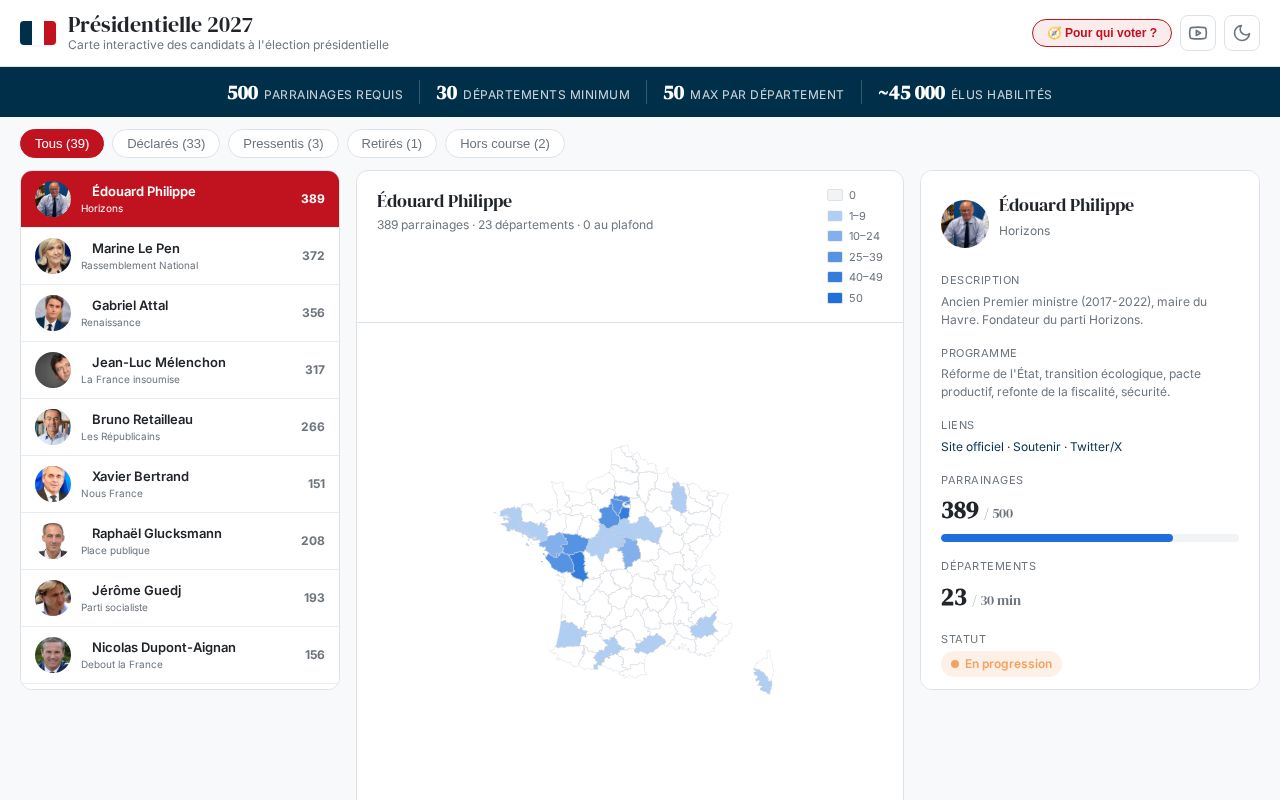Viewport: 1280px width, 800px height.
Task: Click "Horizons" under the detail panel name
Action: pyautogui.click(x=1024, y=231)
